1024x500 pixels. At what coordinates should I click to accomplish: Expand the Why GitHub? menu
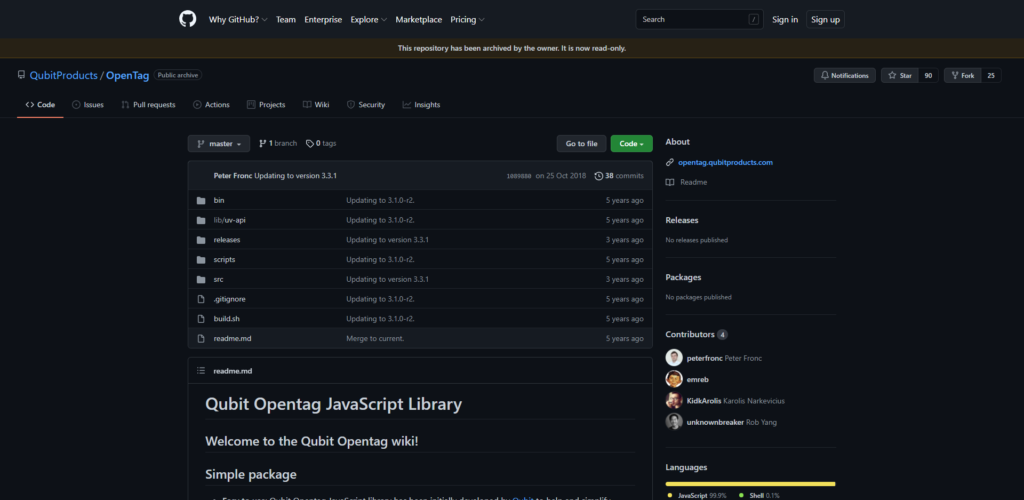point(238,20)
